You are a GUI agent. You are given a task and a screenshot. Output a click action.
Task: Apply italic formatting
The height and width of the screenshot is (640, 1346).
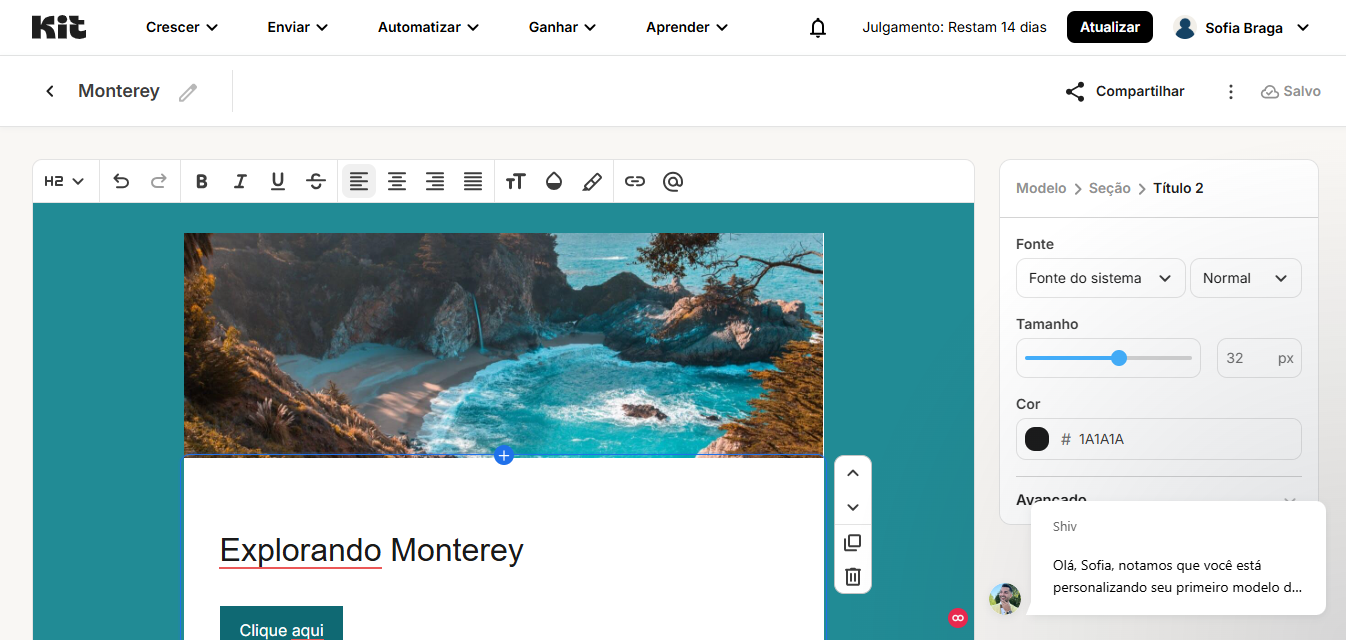(x=239, y=181)
